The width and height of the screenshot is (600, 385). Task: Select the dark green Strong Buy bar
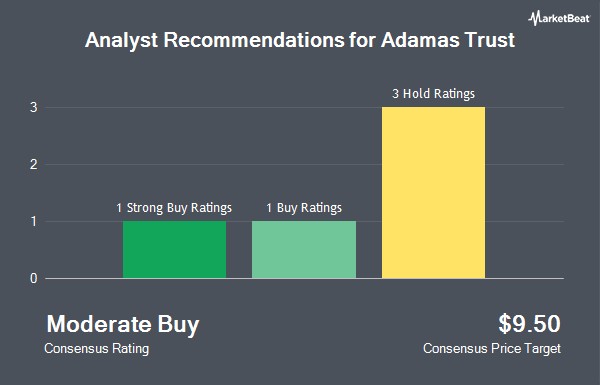pyautogui.click(x=174, y=250)
